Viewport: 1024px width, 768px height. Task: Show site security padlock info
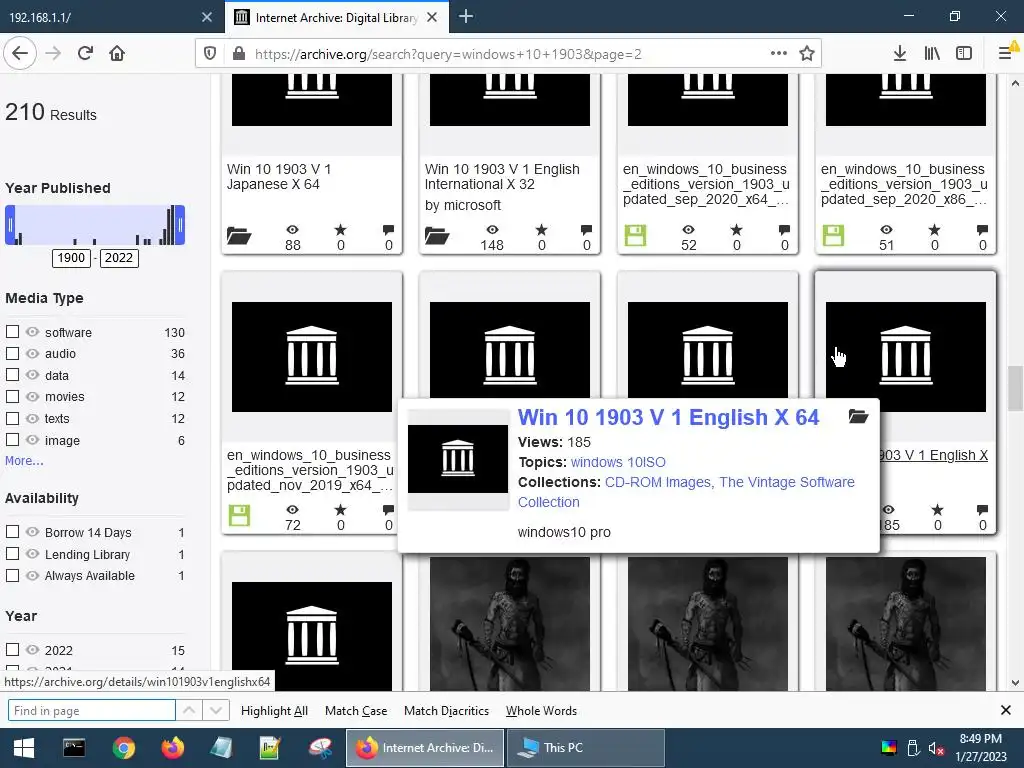pyautogui.click(x=239, y=54)
